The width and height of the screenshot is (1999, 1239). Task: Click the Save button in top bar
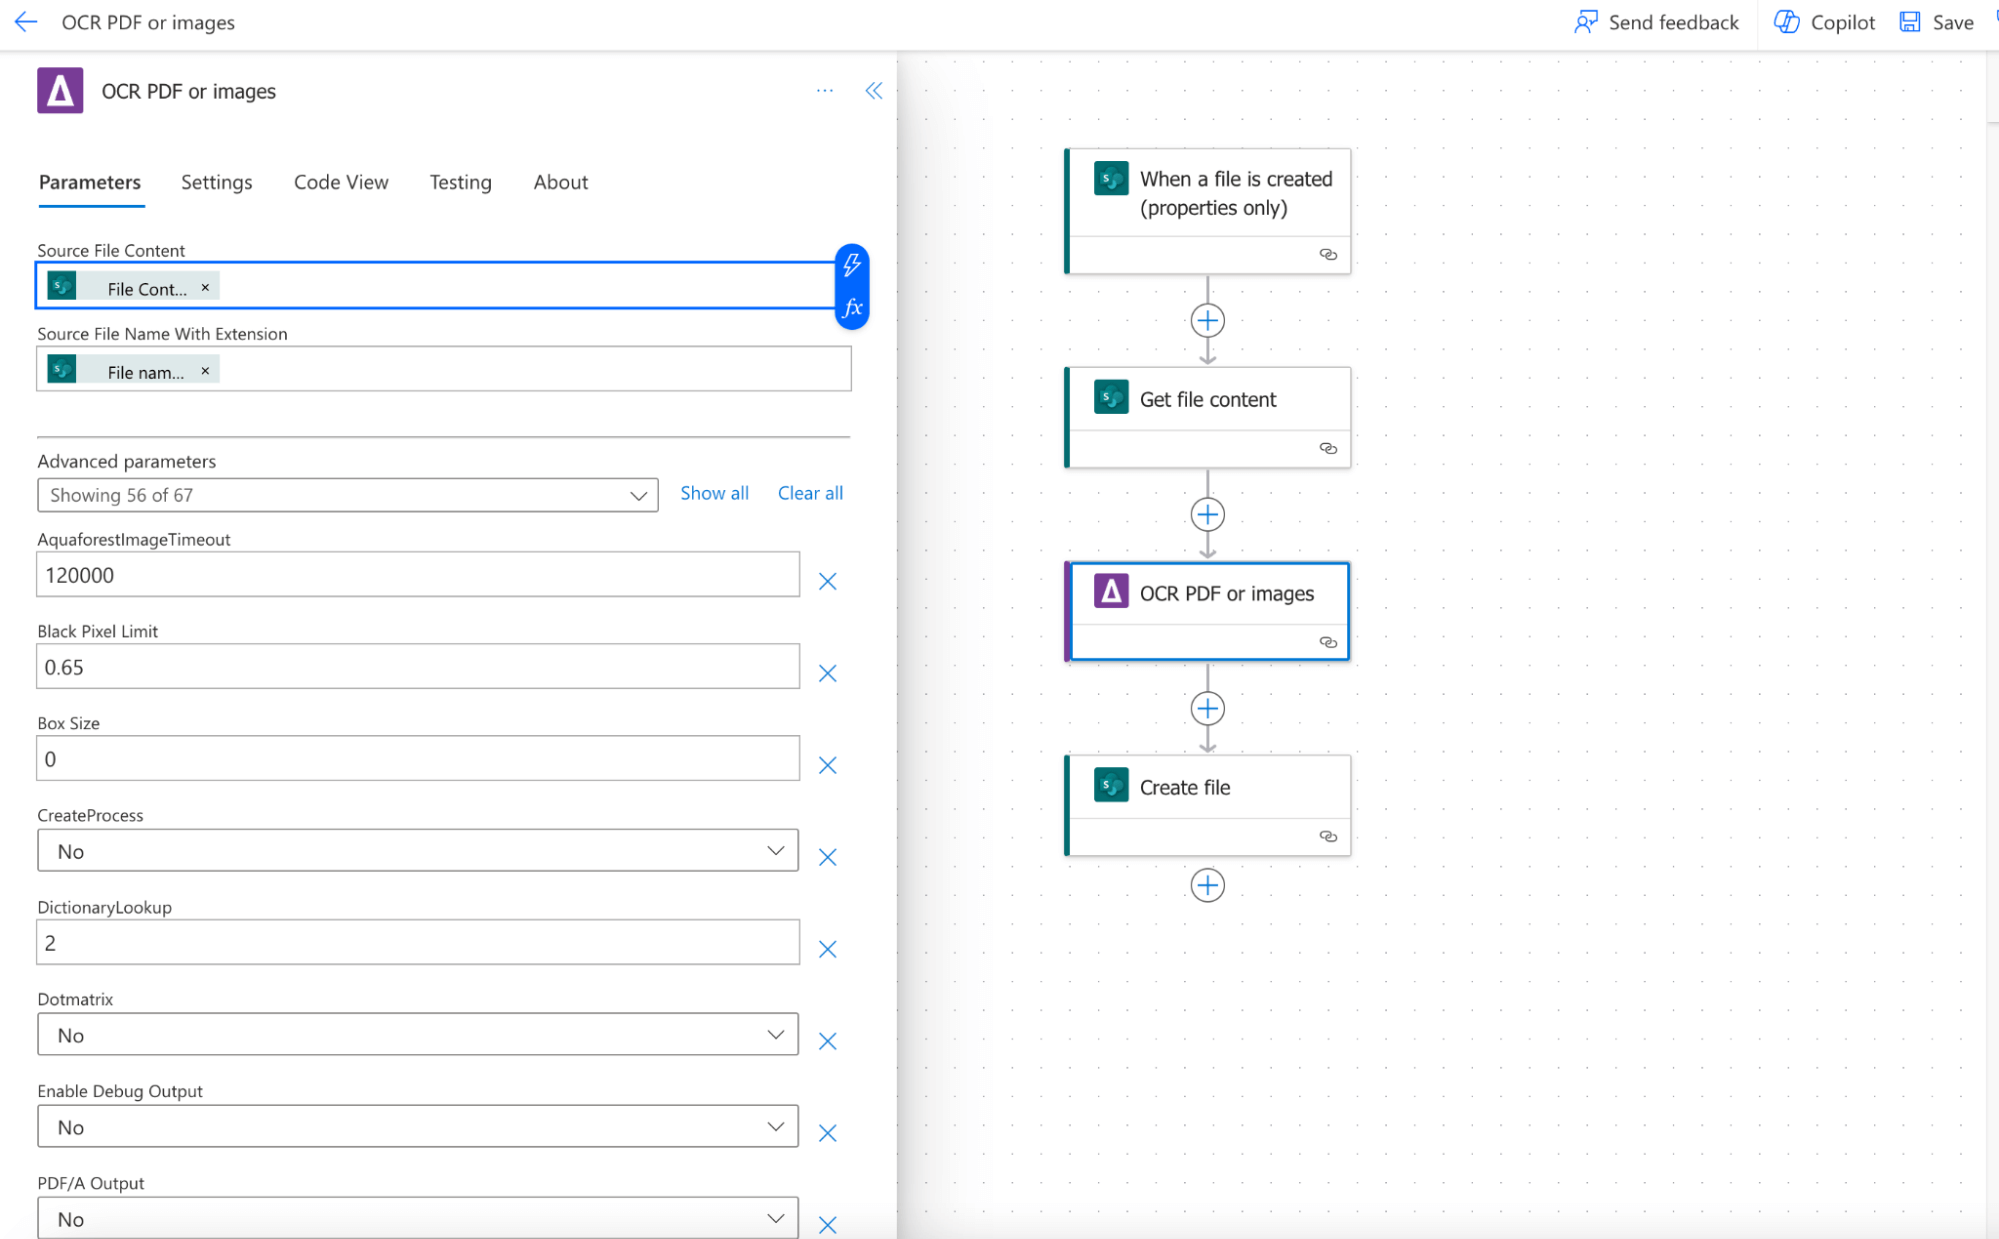tap(1936, 21)
